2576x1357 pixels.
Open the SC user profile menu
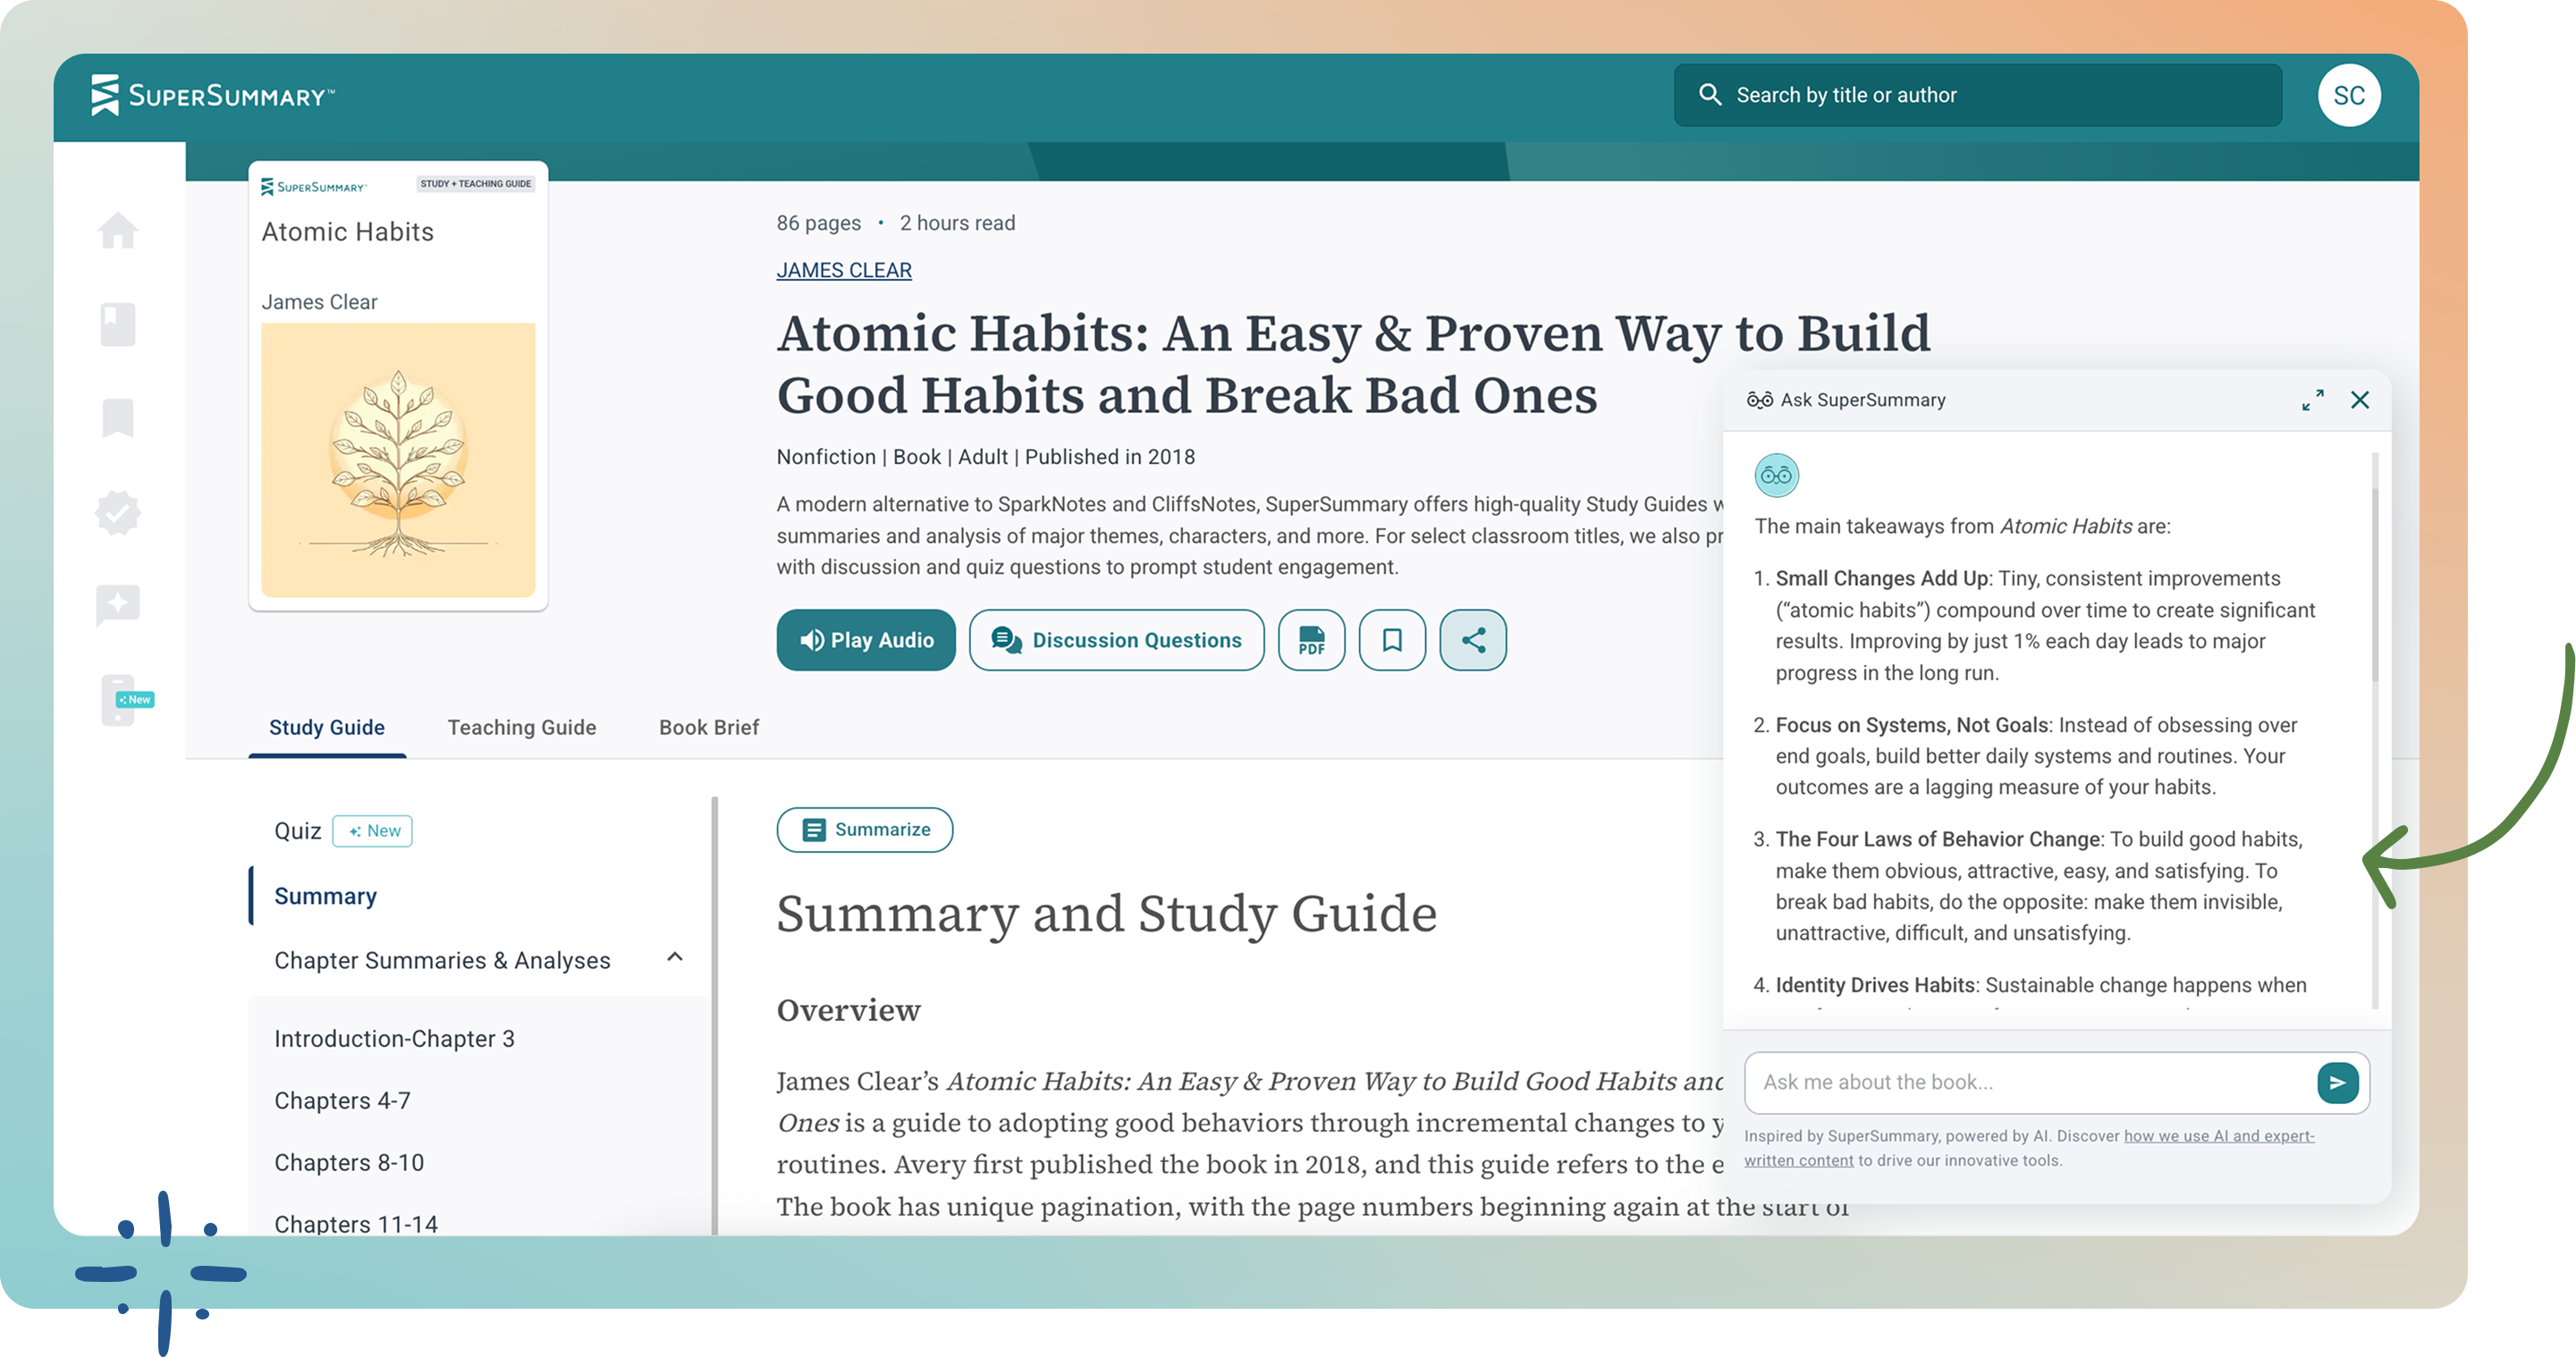(x=2348, y=96)
